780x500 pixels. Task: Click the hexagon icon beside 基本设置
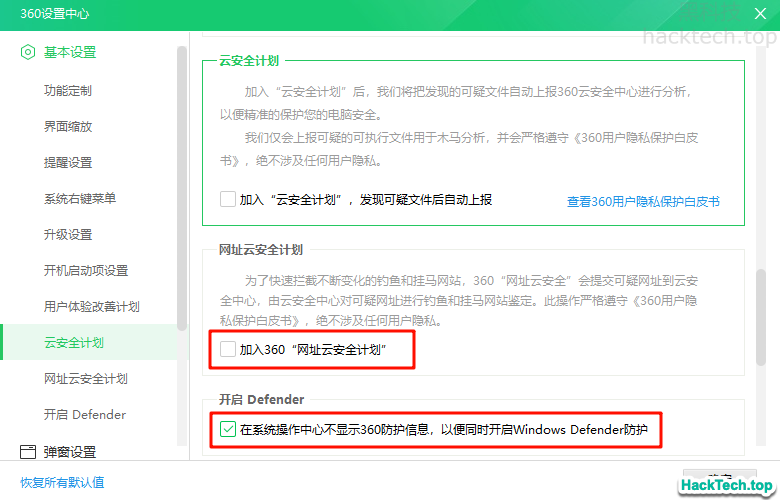pyautogui.click(x=28, y=52)
